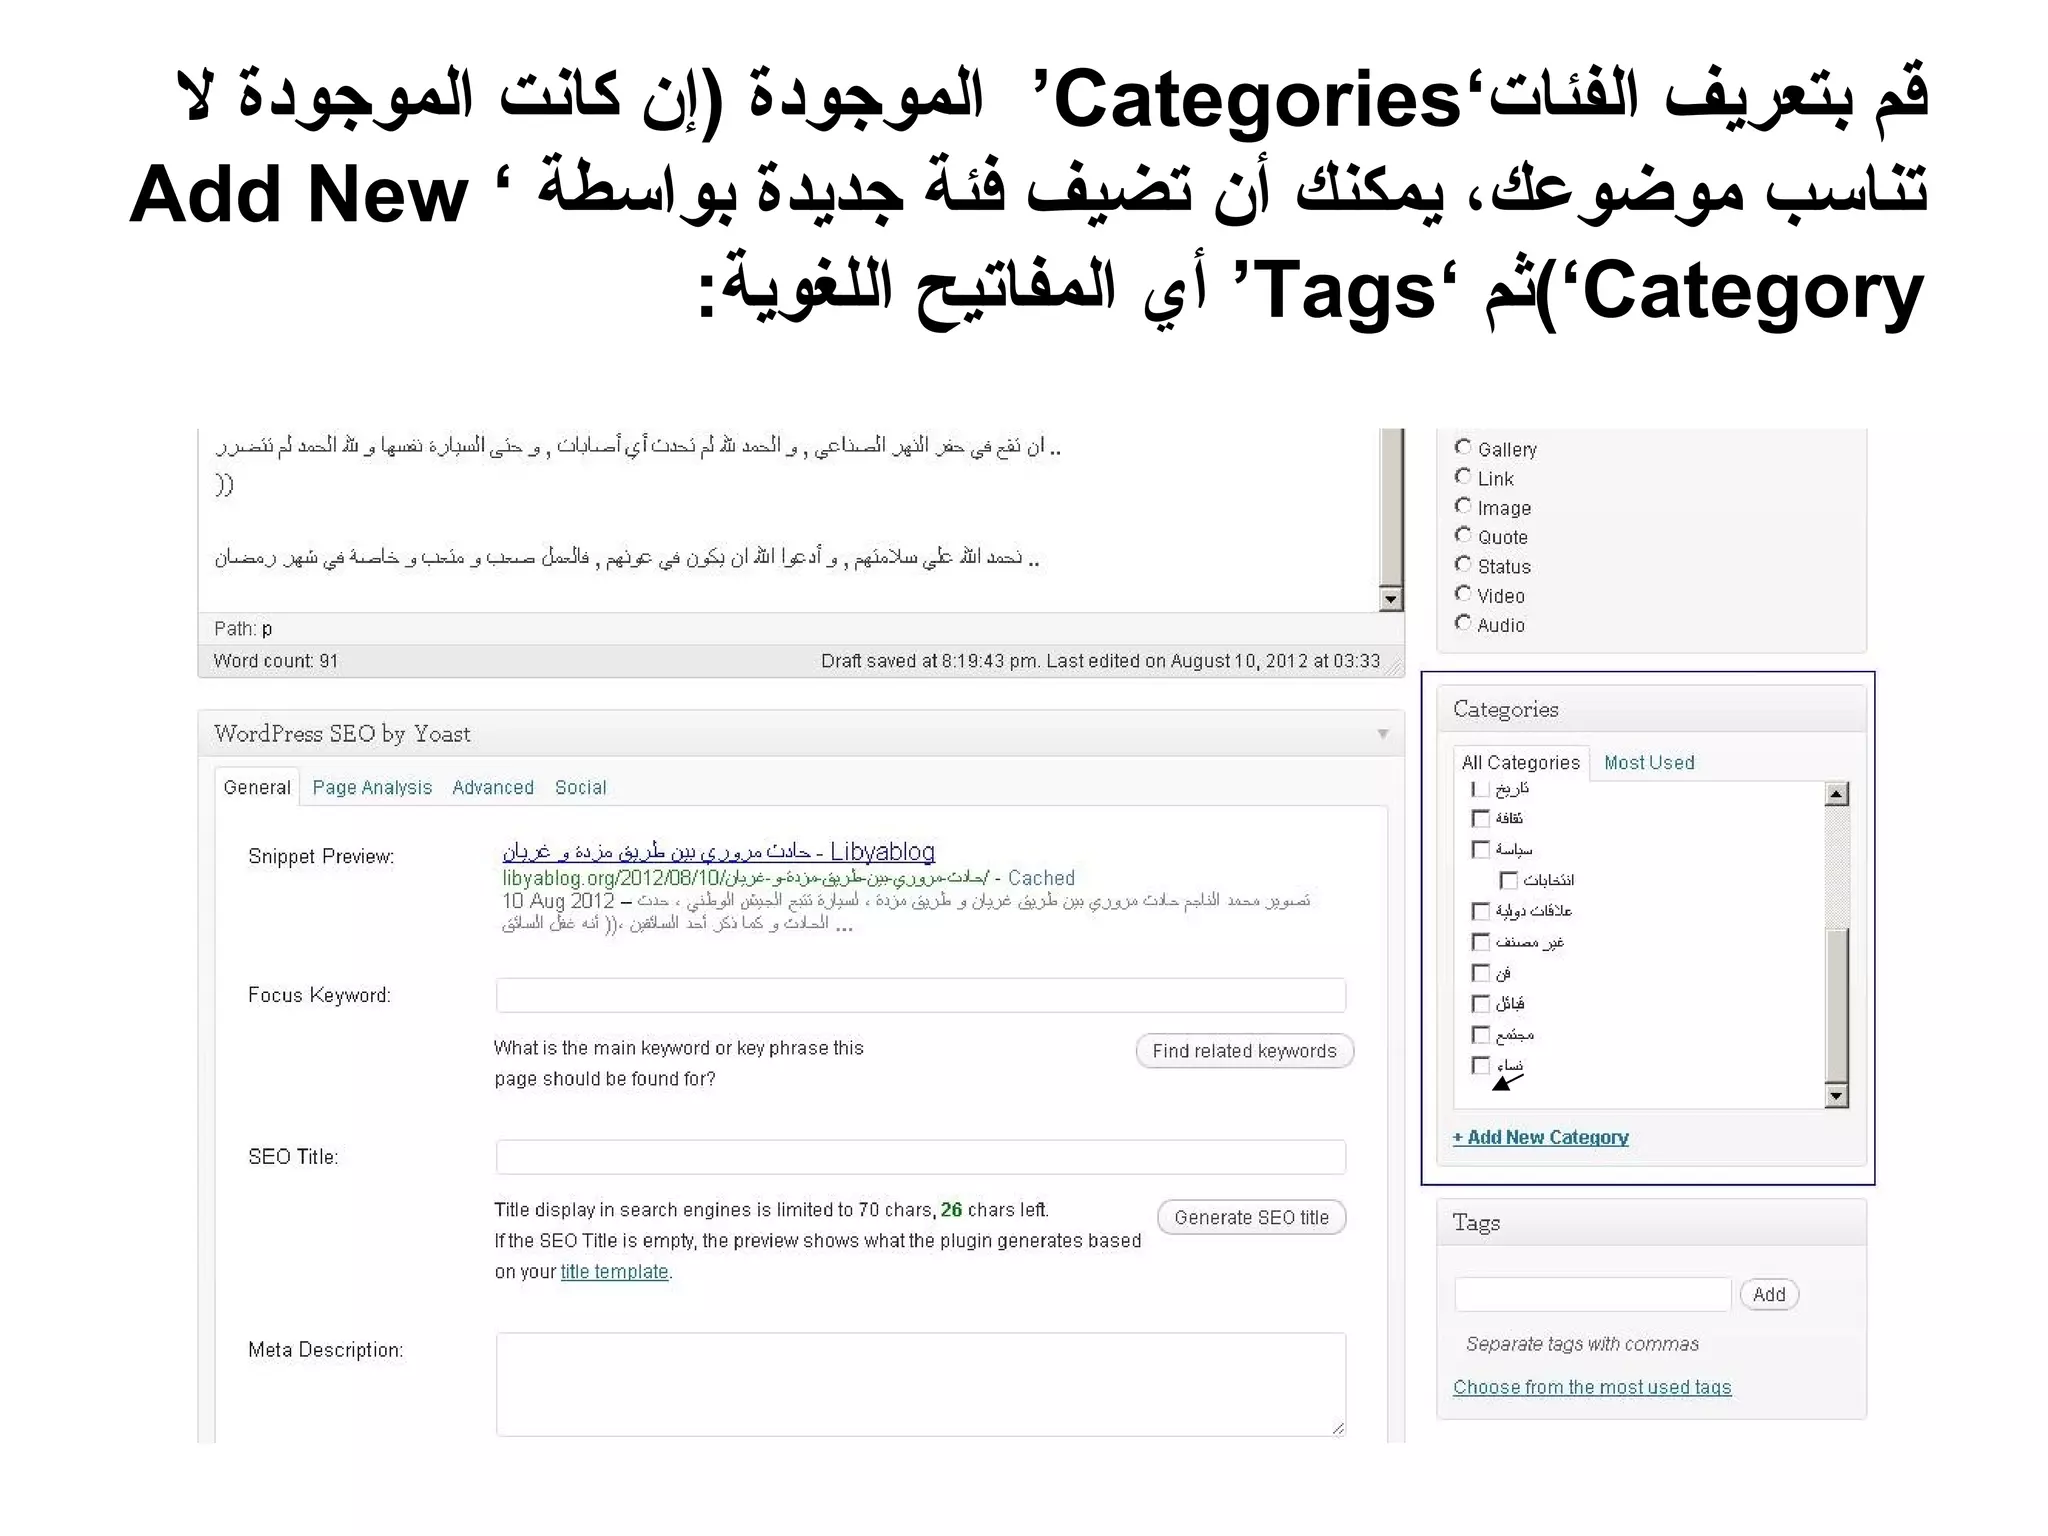The width and height of the screenshot is (2048, 1536).
Task: Click the 'Path: p' status text
Action: coord(243,628)
